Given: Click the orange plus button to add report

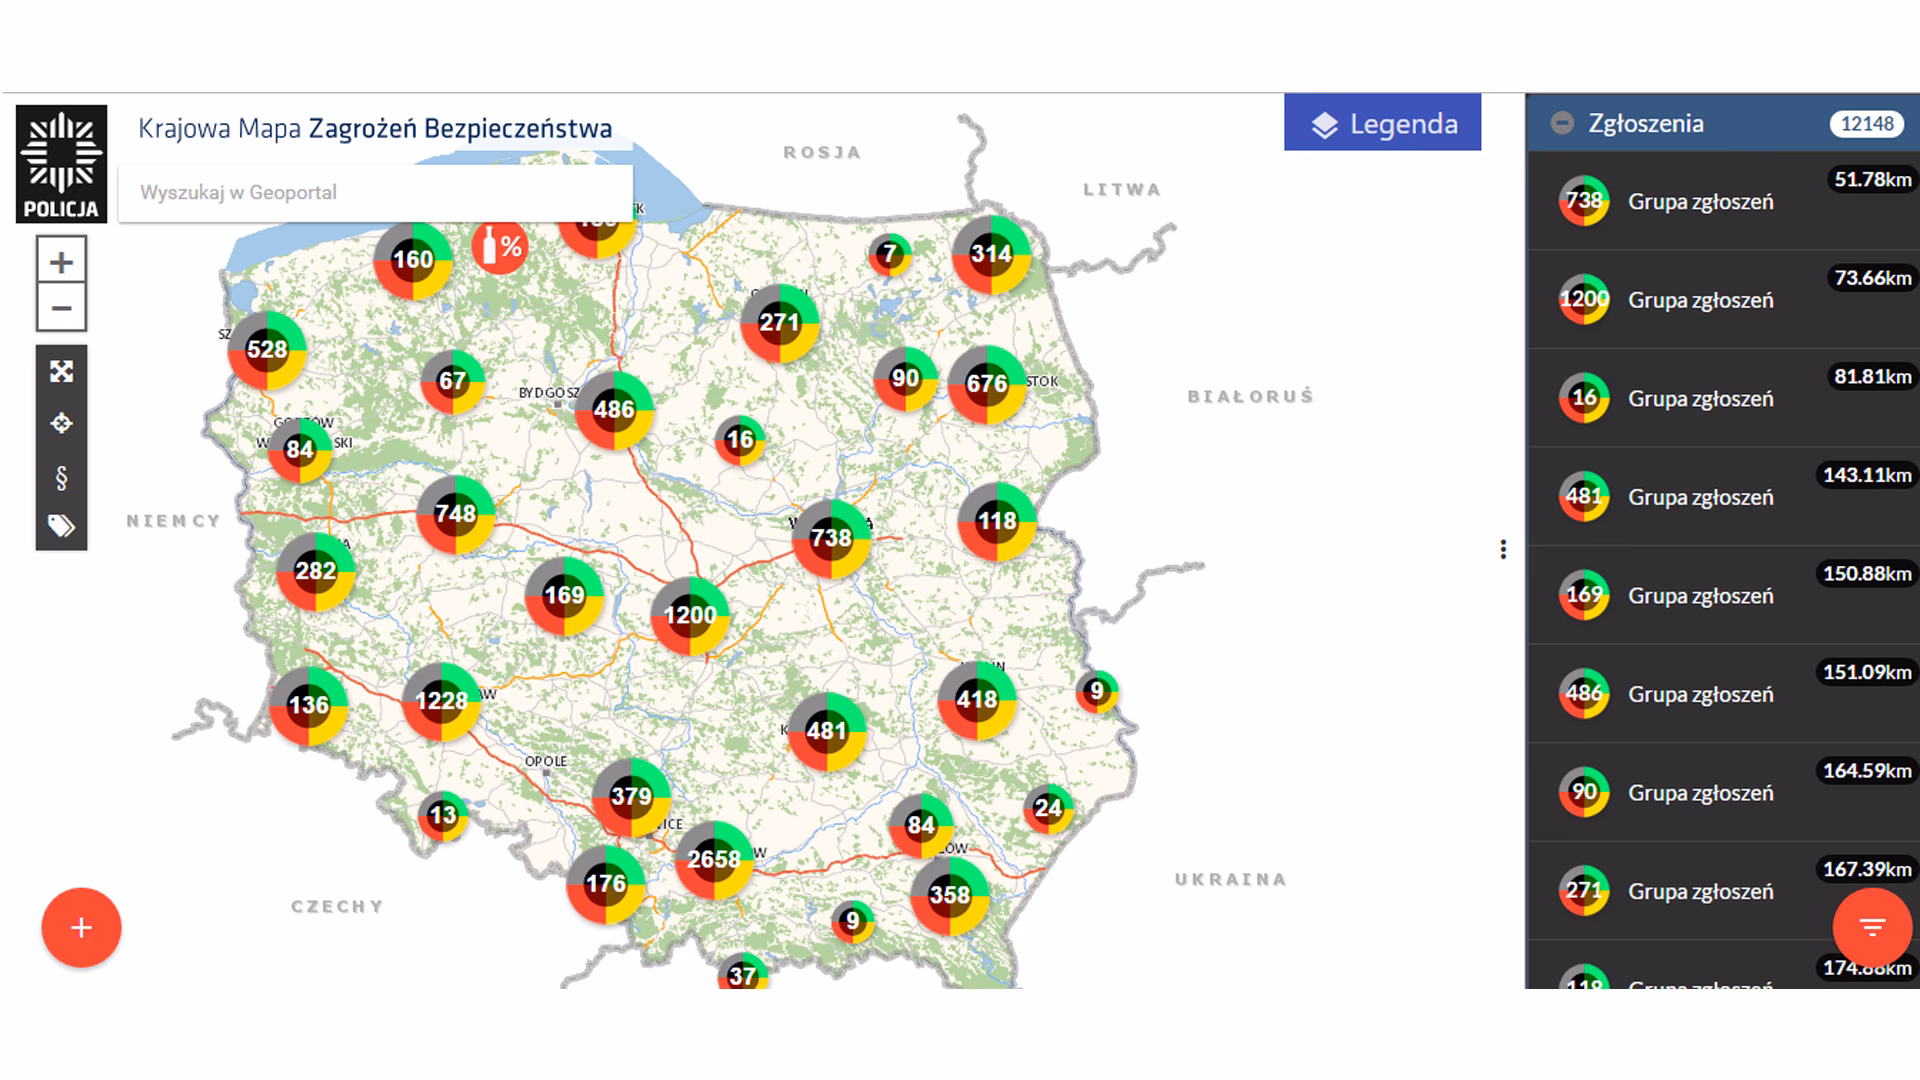Looking at the screenshot, I should pos(80,927).
